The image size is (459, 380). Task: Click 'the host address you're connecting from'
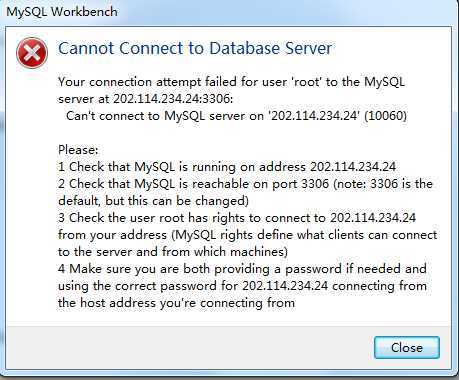[x=176, y=303]
